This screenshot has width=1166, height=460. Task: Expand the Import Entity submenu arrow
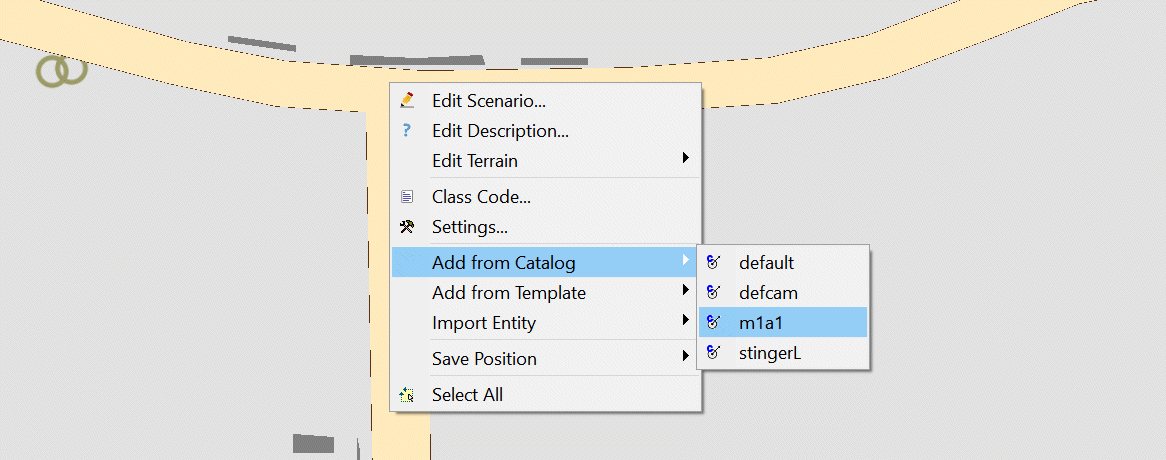pos(686,321)
